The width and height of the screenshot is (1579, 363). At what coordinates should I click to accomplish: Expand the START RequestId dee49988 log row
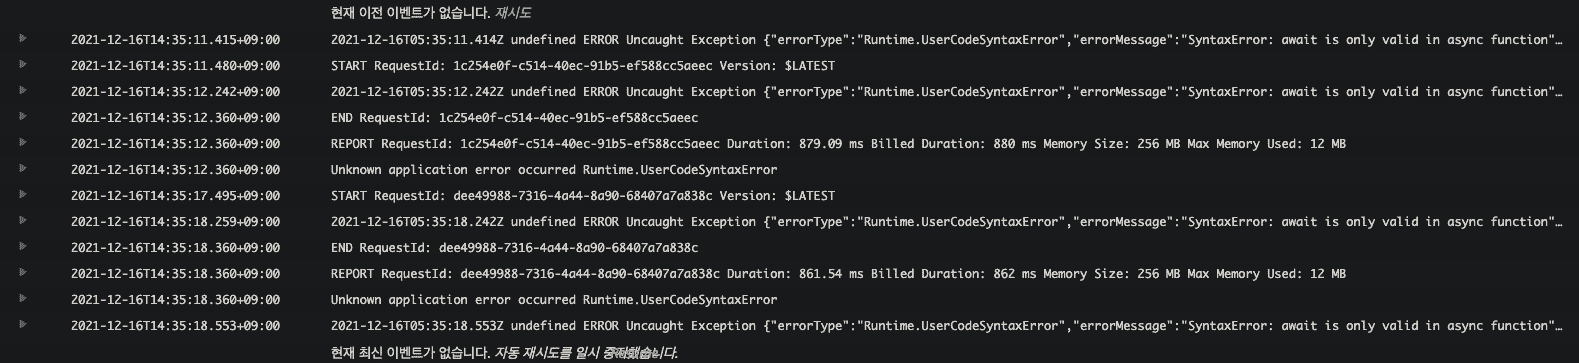tap(22, 195)
